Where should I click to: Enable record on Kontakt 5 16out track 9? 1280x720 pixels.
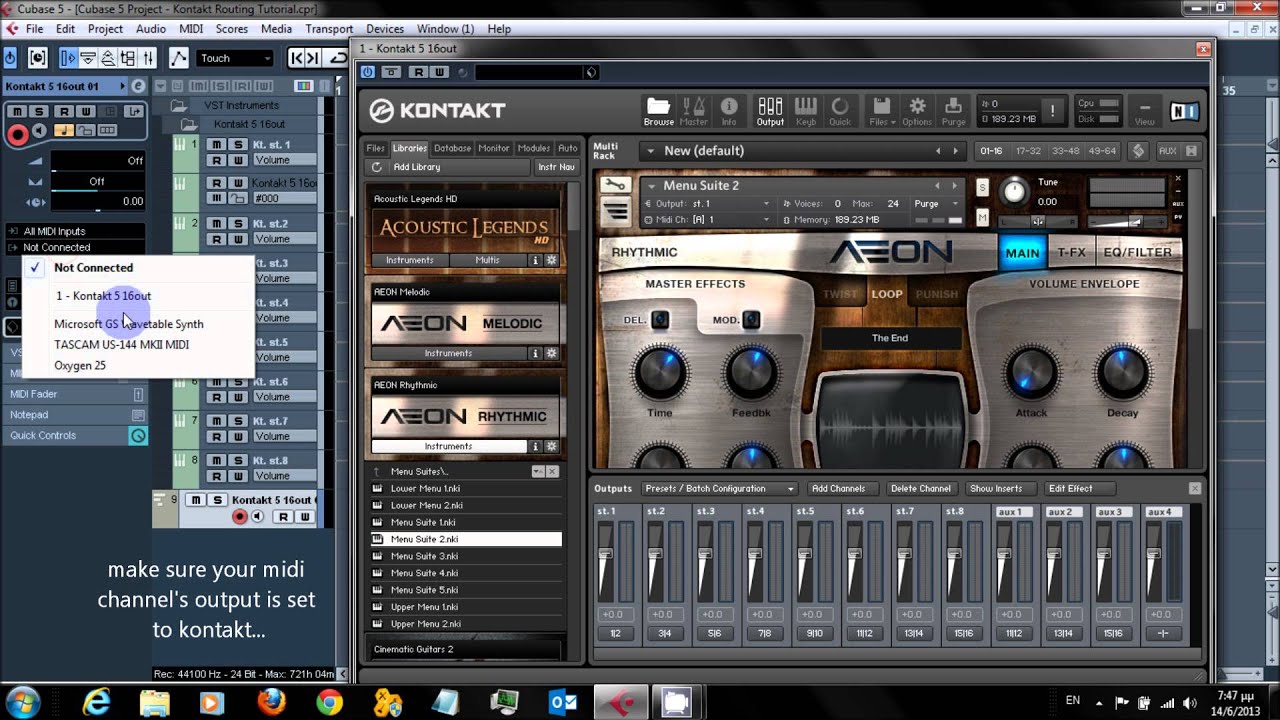point(239,517)
